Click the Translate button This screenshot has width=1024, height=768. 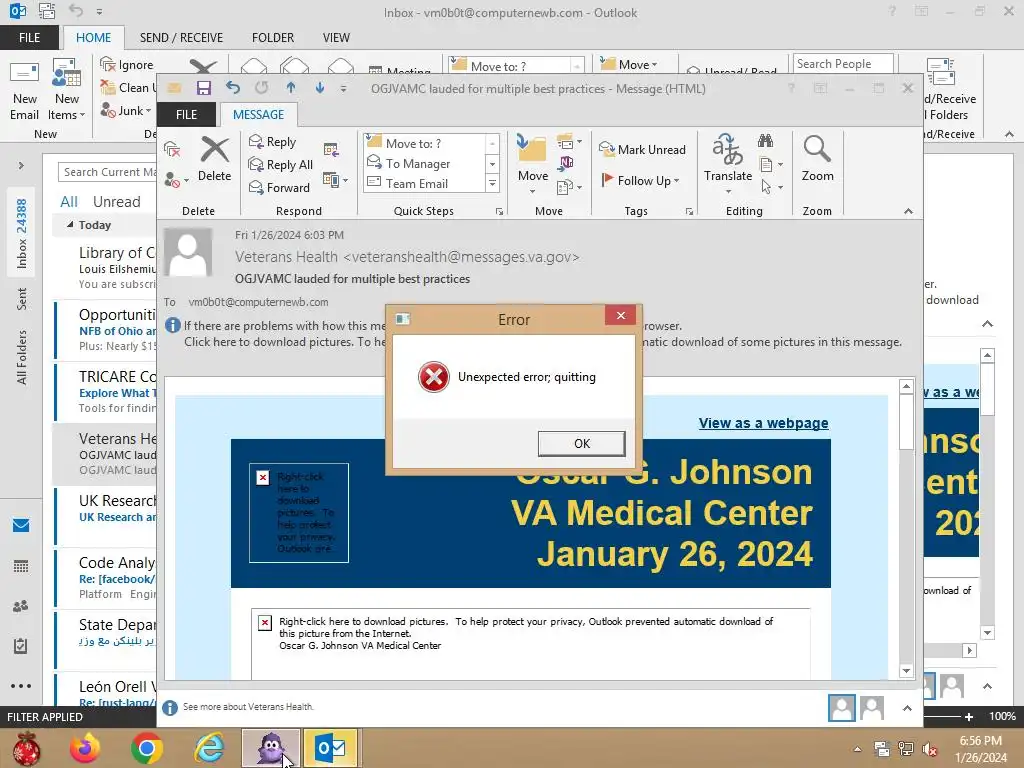pyautogui.click(x=728, y=163)
